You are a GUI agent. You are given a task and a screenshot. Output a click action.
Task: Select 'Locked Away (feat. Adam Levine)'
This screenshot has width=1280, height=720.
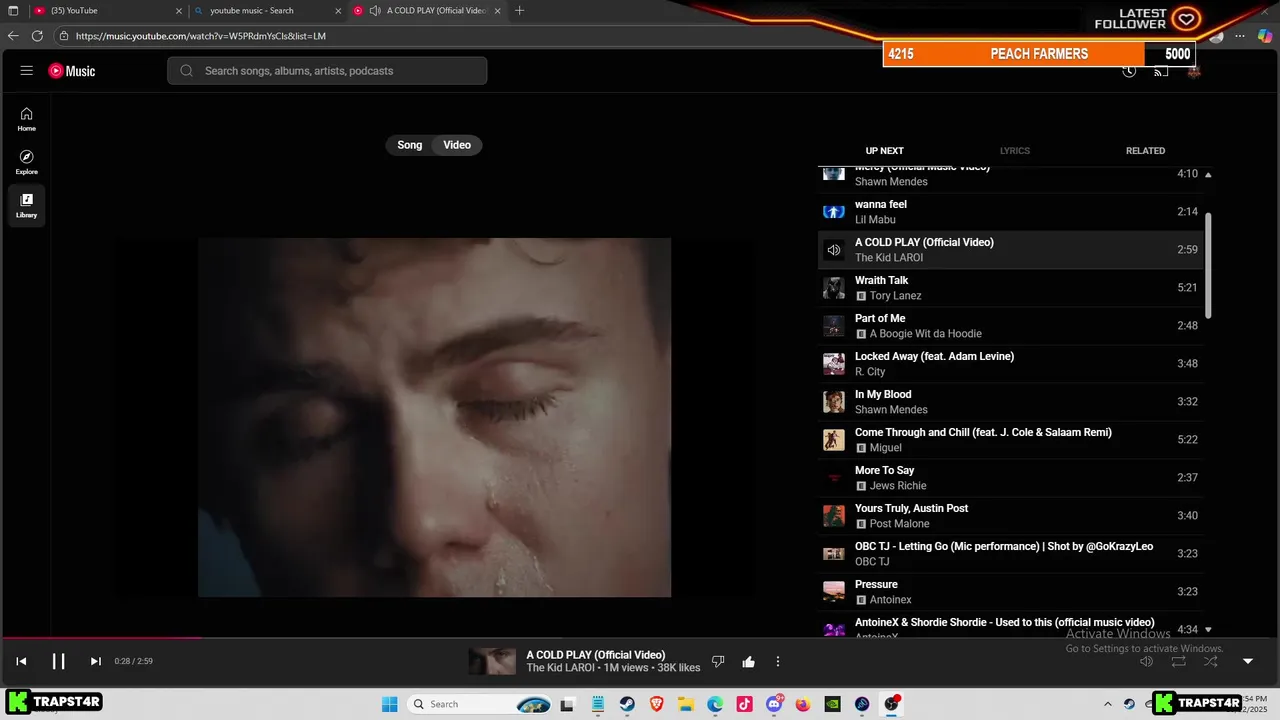click(x=1010, y=364)
